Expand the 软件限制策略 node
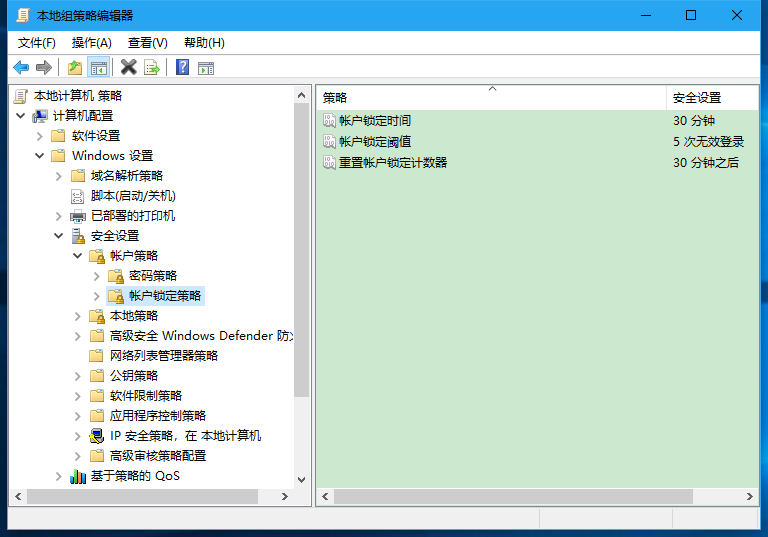Viewport: 768px width, 537px height. click(77, 396)
